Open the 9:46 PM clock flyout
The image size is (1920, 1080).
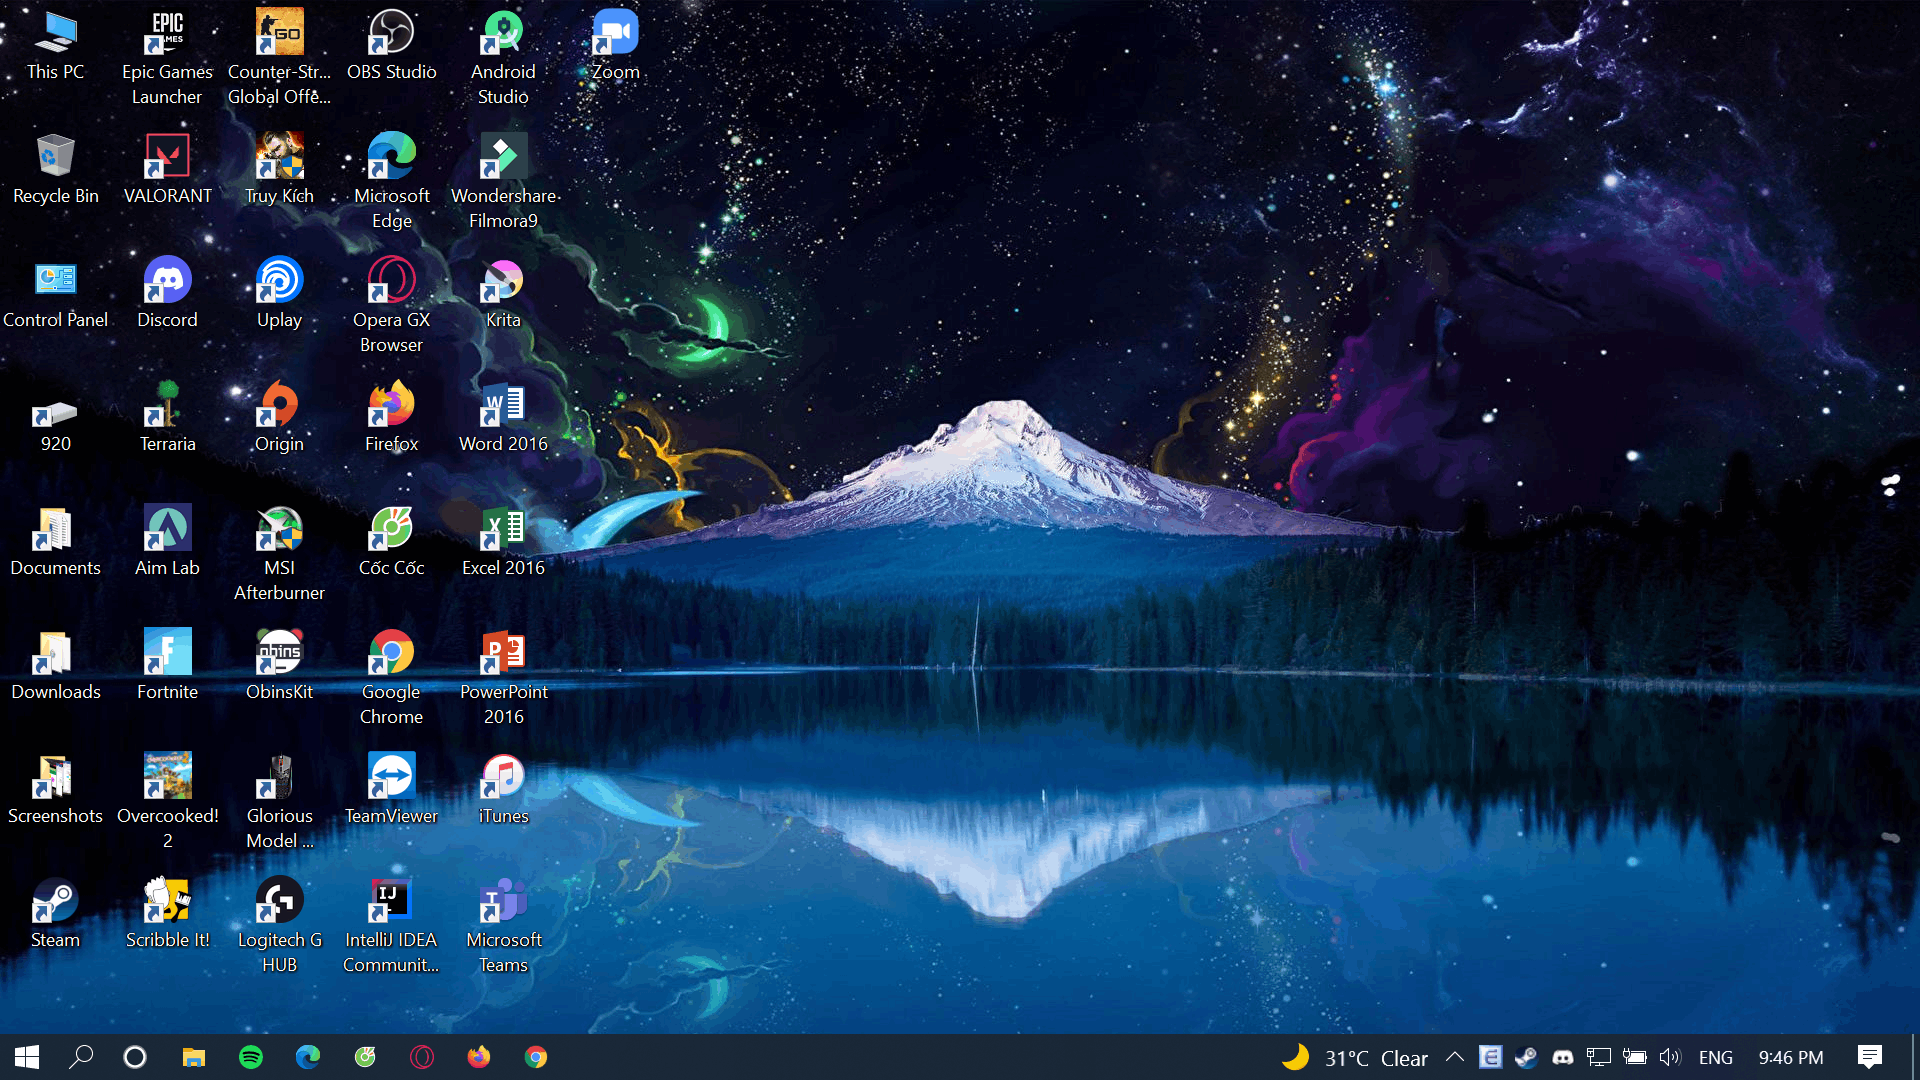(1791, 1058)
